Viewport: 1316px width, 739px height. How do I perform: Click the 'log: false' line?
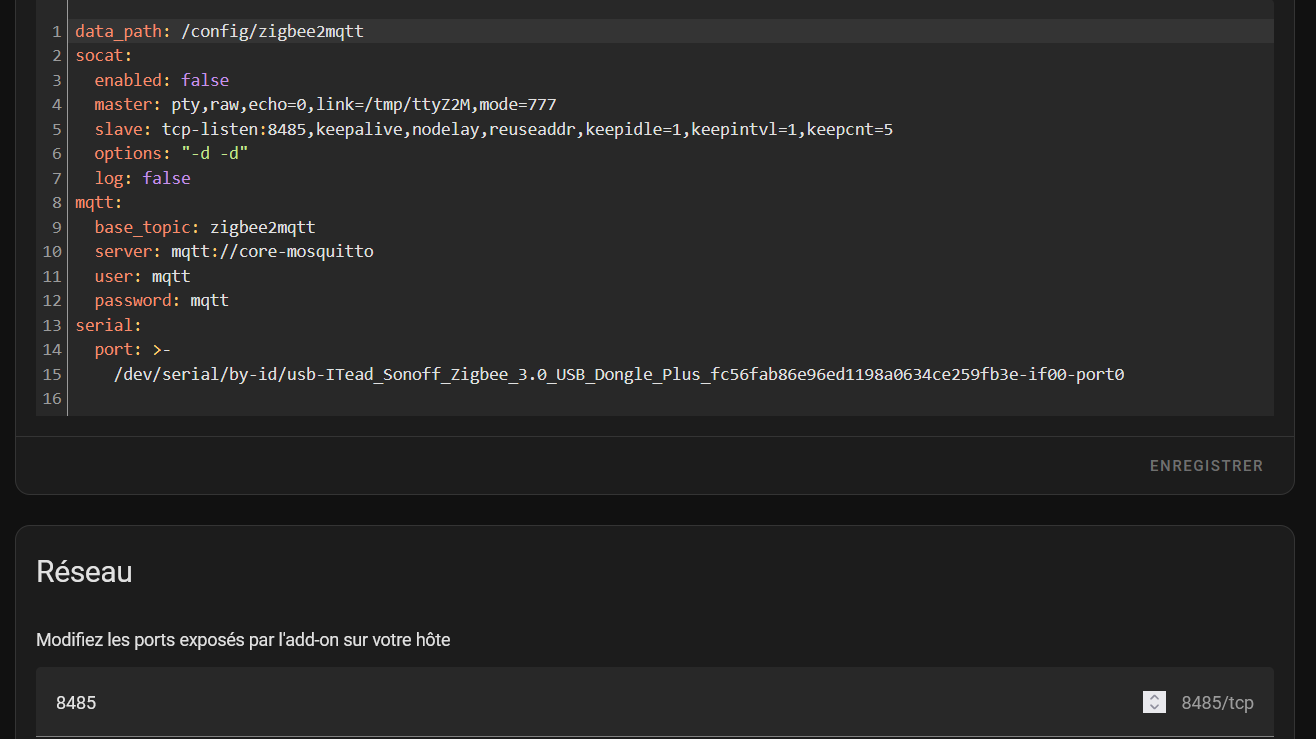142,178
